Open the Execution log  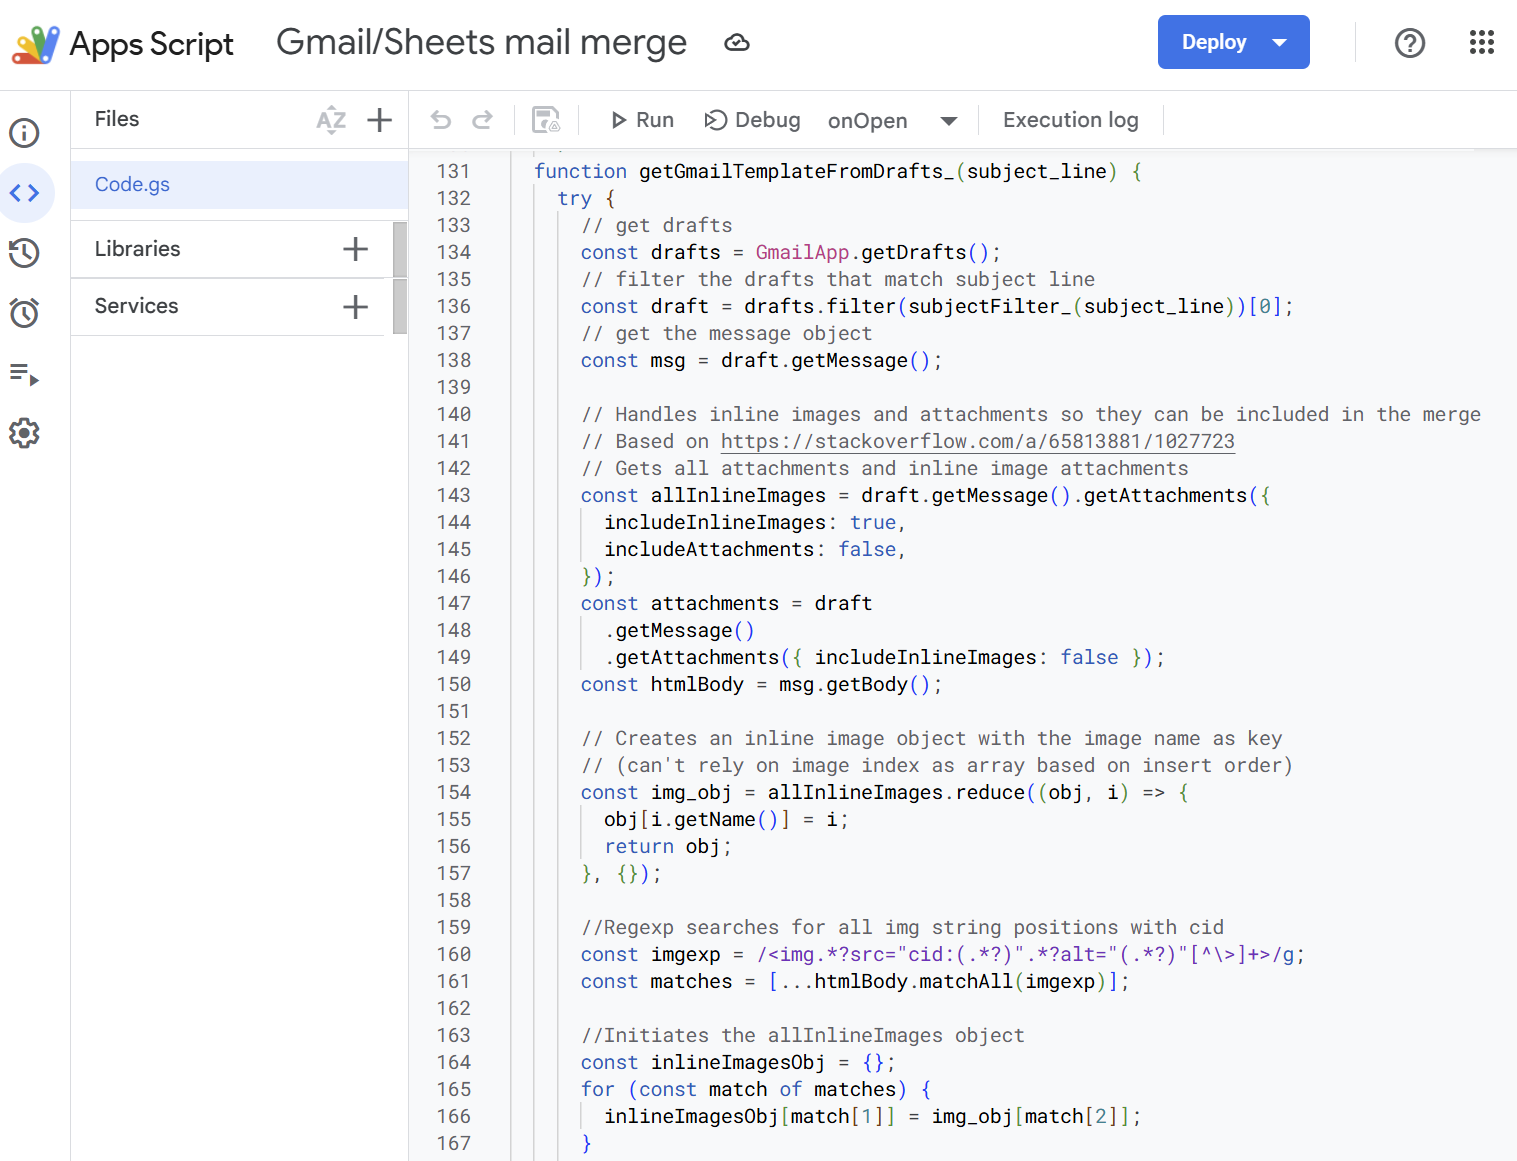click(x=1070, y=120)
